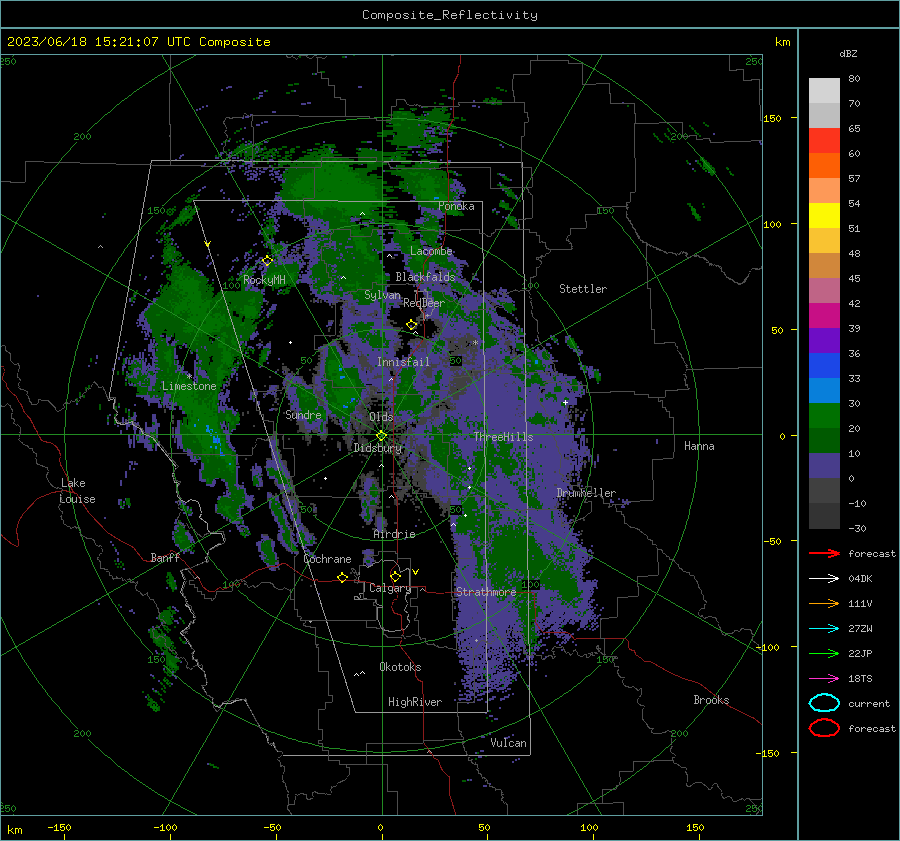Select the yellow 51-54 dBZ color swatch
Viewport: 900px width, 841px height.
click(x=824, y=216)
